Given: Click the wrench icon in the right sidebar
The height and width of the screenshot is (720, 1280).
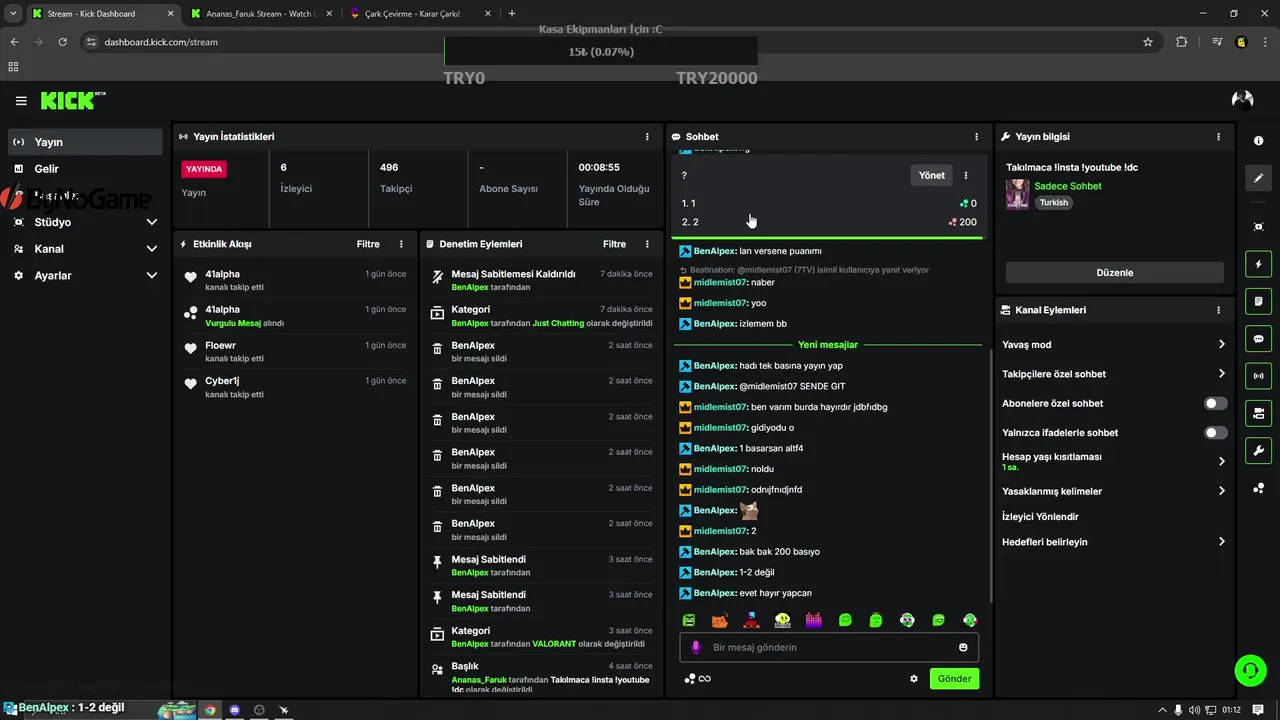Looking at the screenshot, I should pyautogui.click(x=1258, y=450).
